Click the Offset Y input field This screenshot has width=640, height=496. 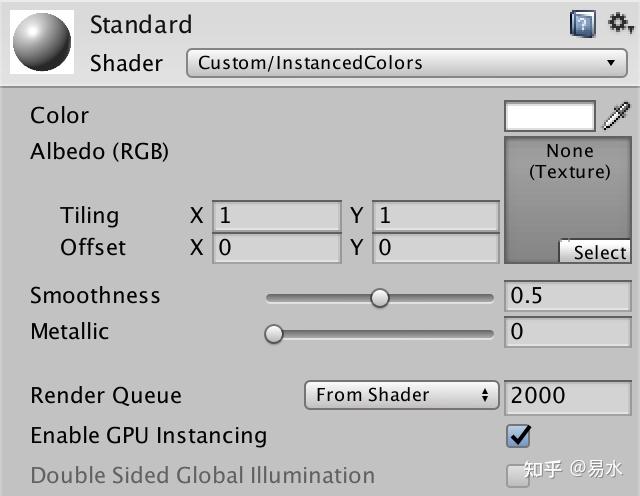[x=436, y=248]
